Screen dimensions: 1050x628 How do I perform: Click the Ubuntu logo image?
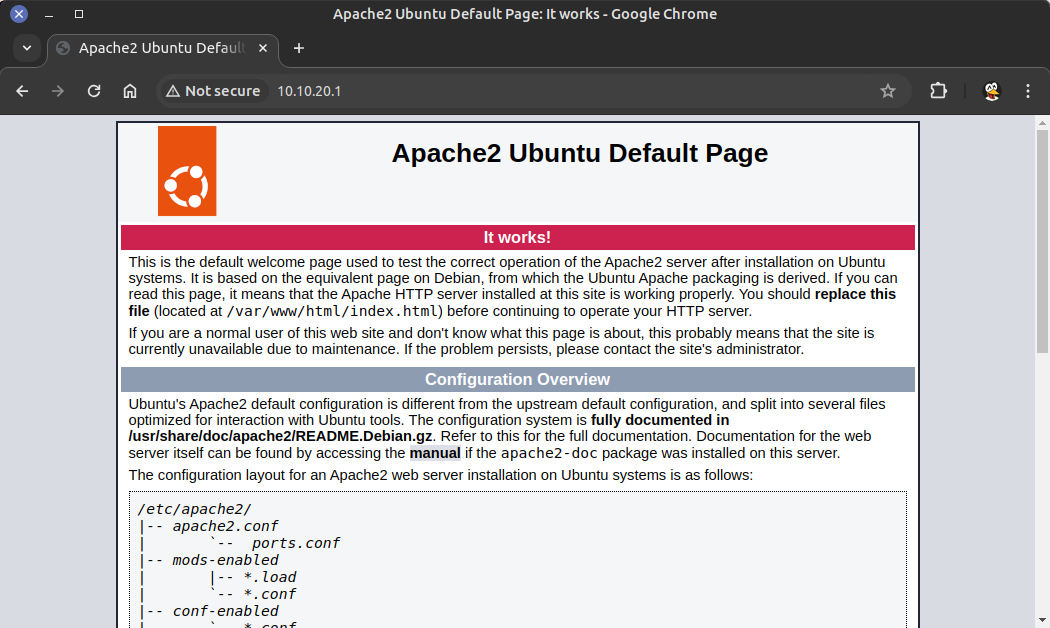click(x=187, y=171)
